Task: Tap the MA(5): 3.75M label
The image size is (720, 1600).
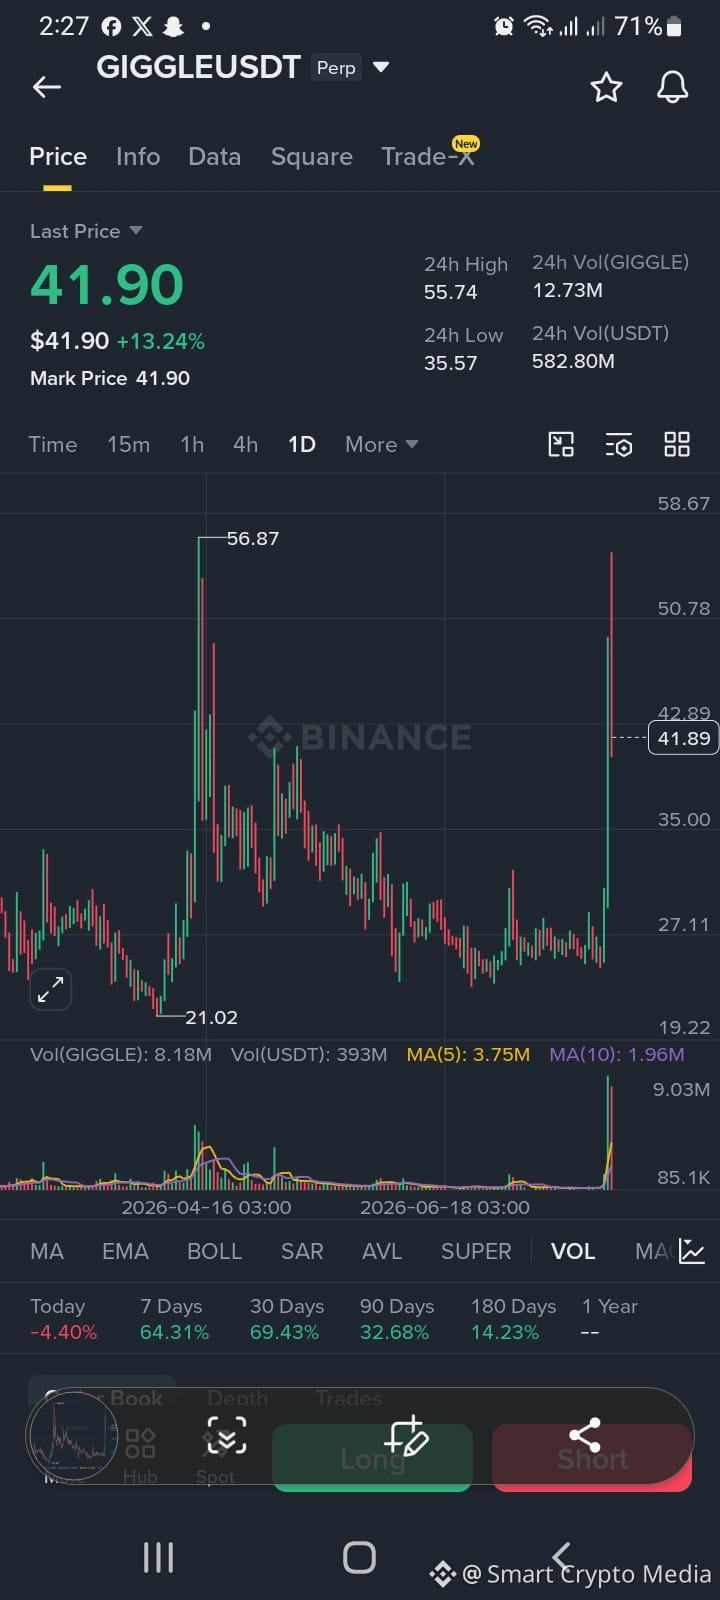Action: coord(468,1054)
